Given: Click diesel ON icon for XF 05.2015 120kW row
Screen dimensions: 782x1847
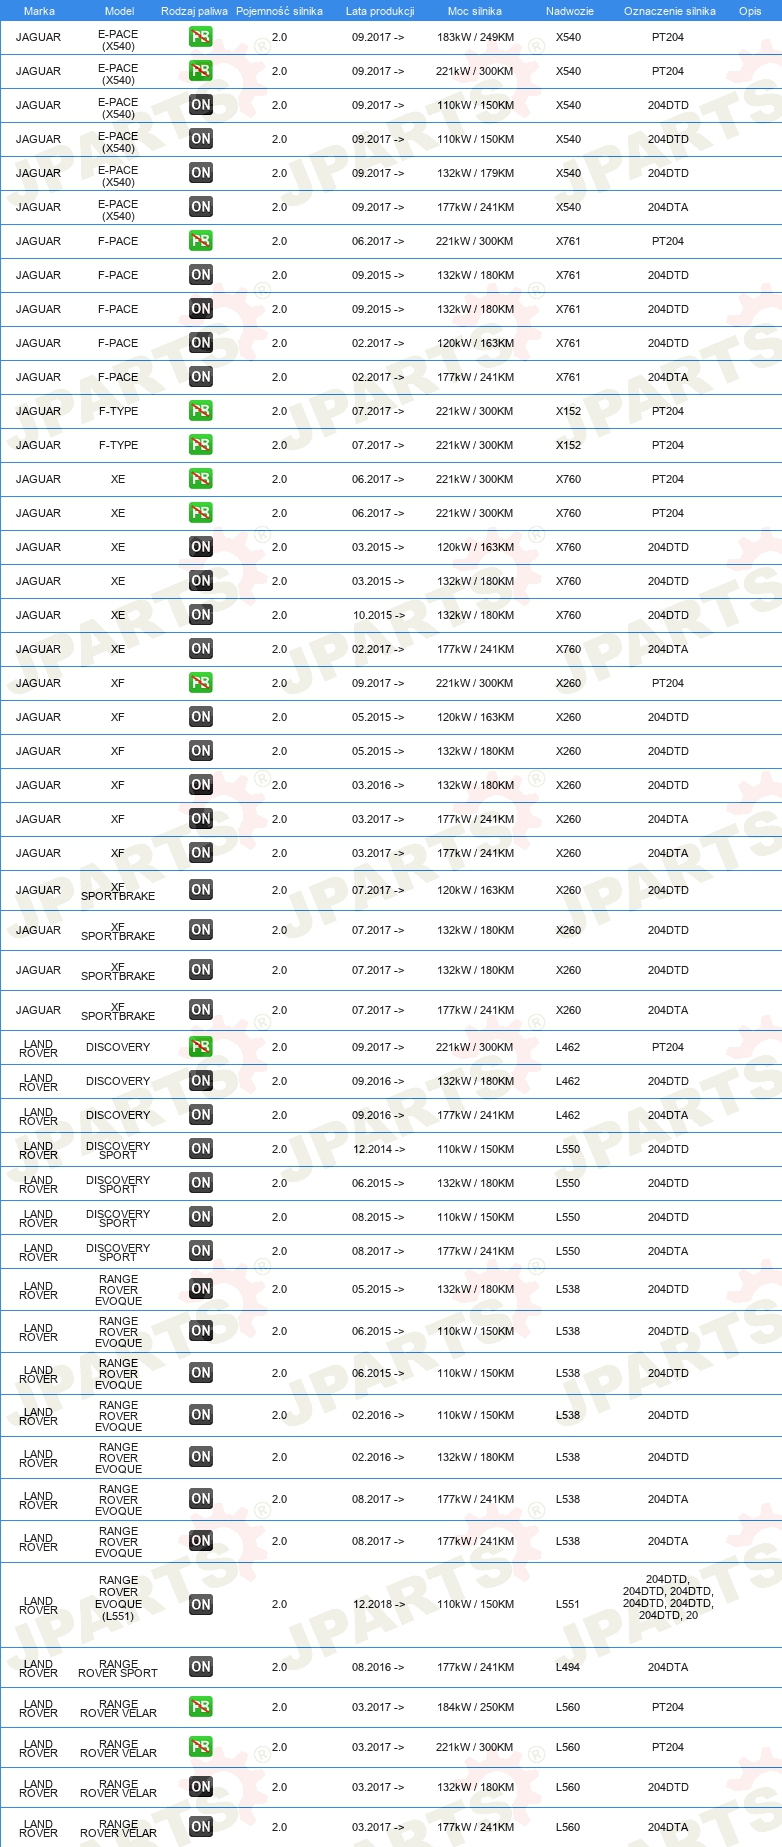Looking at the screenshot, I should pos(201,717).
